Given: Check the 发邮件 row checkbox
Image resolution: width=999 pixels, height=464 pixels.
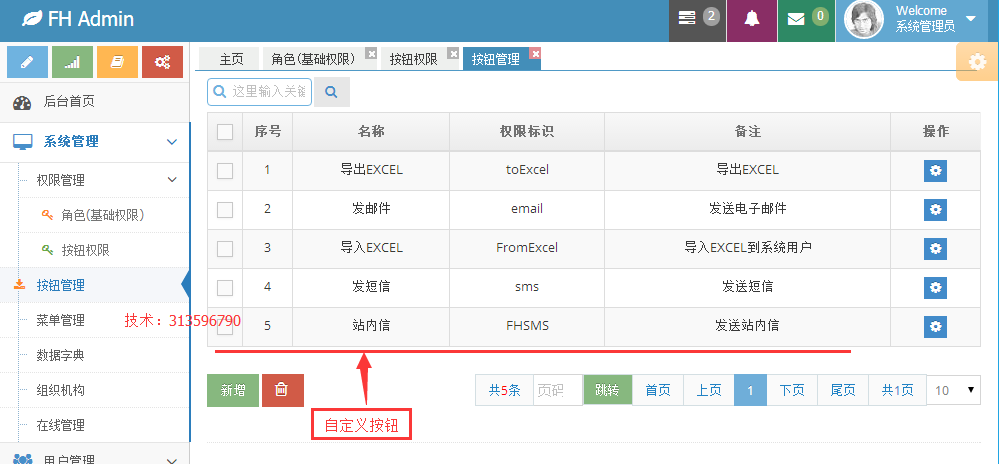Looking at the screenshot, I should [225, 210].
